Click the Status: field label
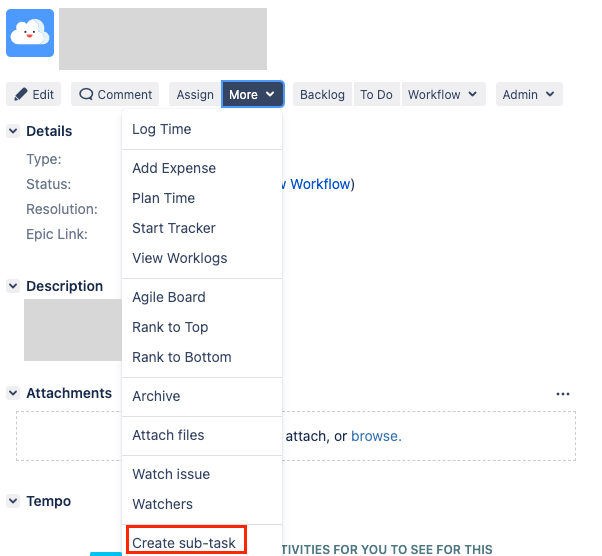Image resolution: width=602 pixels, height=556 pixels. coord(49,184)
